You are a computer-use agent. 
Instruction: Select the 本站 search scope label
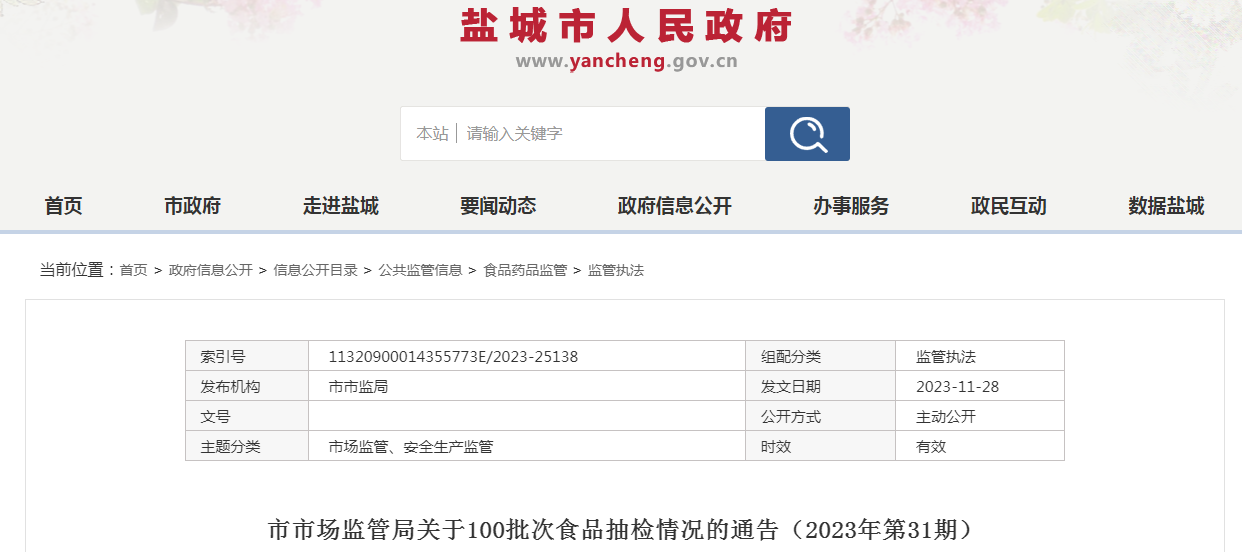432,134
